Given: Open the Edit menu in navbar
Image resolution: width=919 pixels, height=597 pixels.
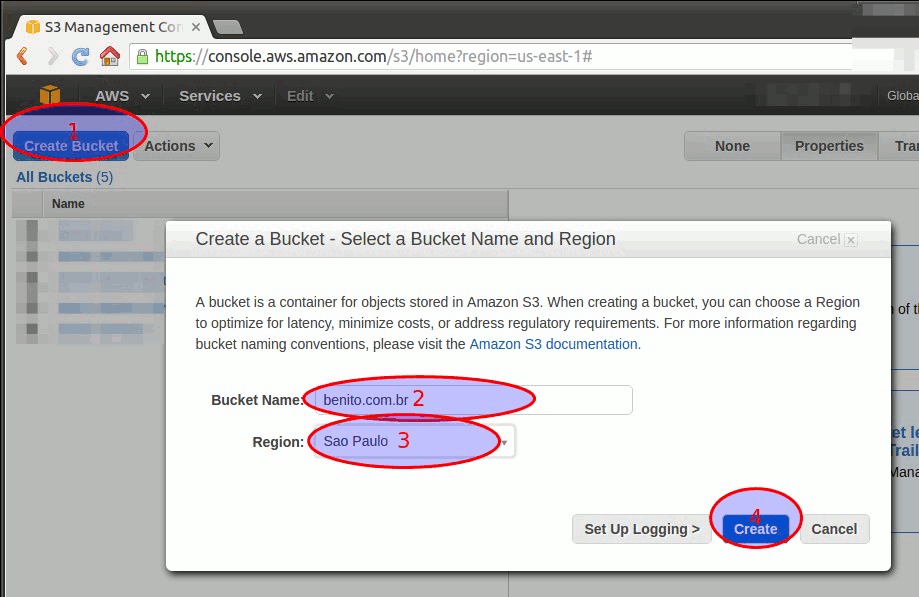Looking at the screenshot, I should tap(309, 96).
